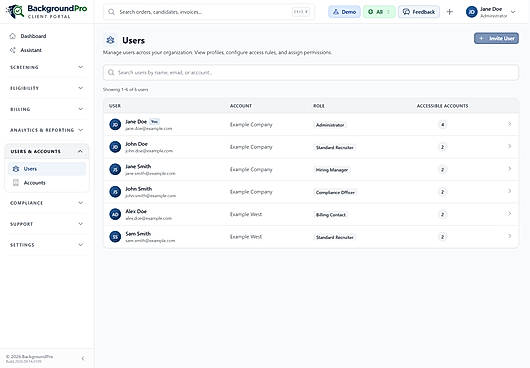Image resolution: width=530 pixels, height=368 pixels.
Task: Expand the Support section
Action: [47, 224]
